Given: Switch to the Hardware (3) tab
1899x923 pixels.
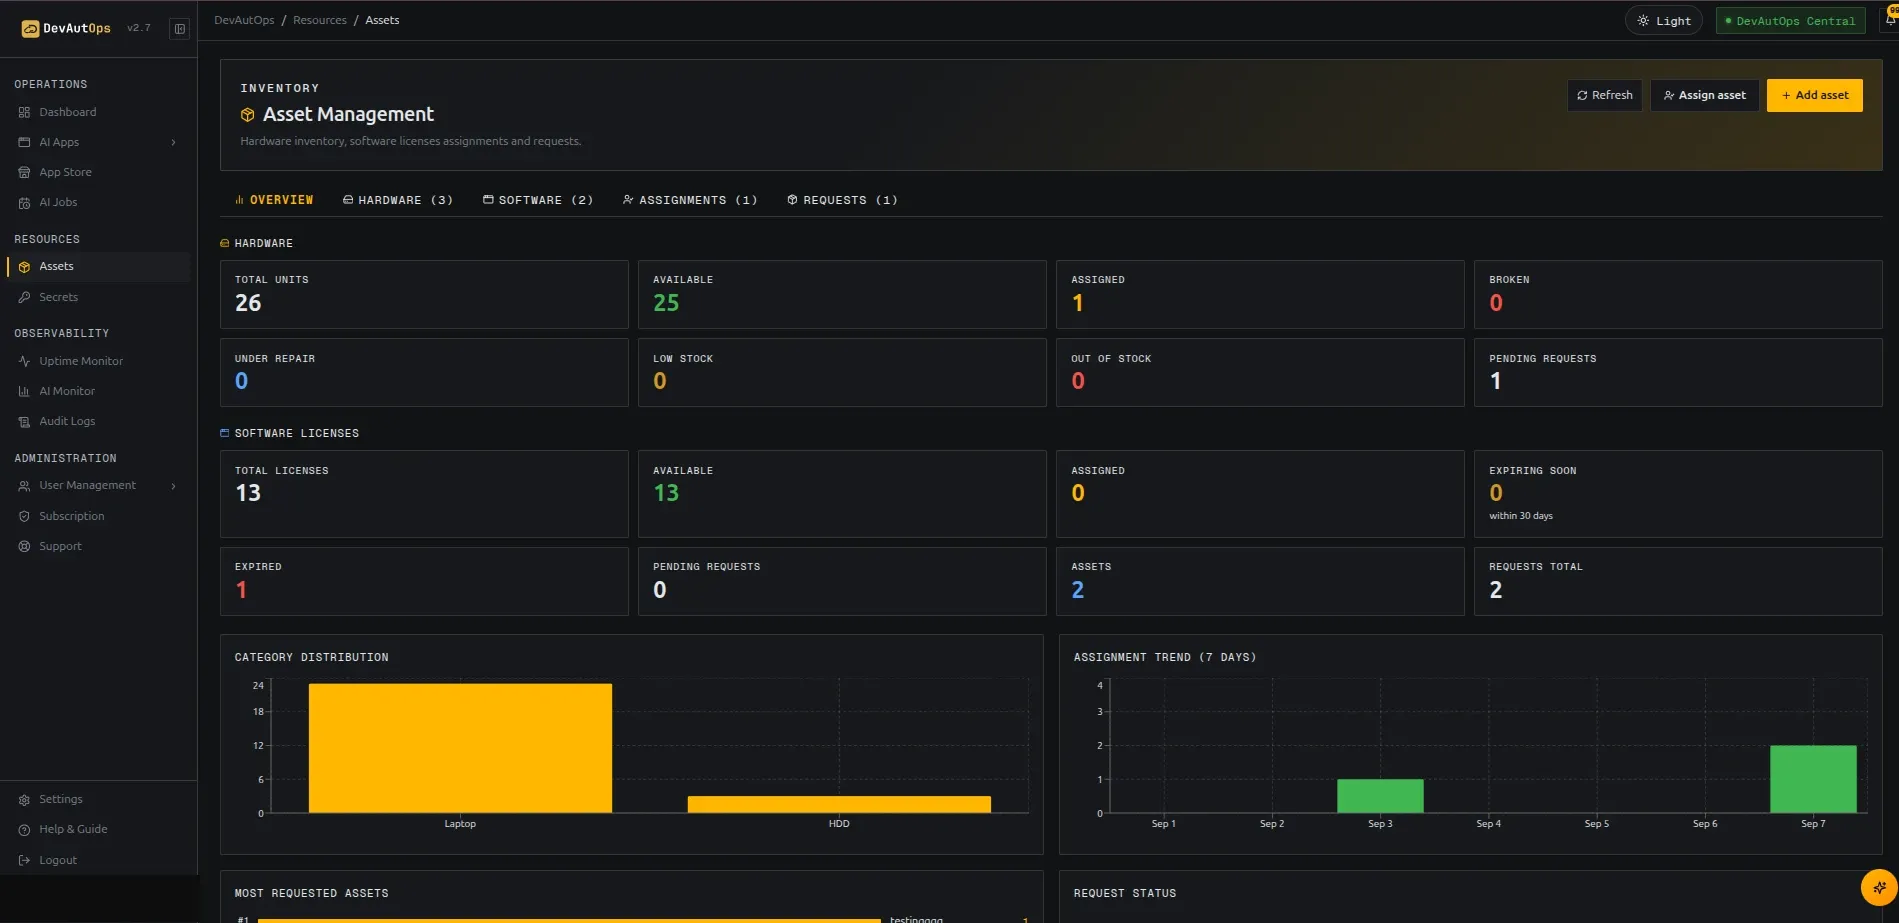Looking at the screenshot, I should coord(398,200).
